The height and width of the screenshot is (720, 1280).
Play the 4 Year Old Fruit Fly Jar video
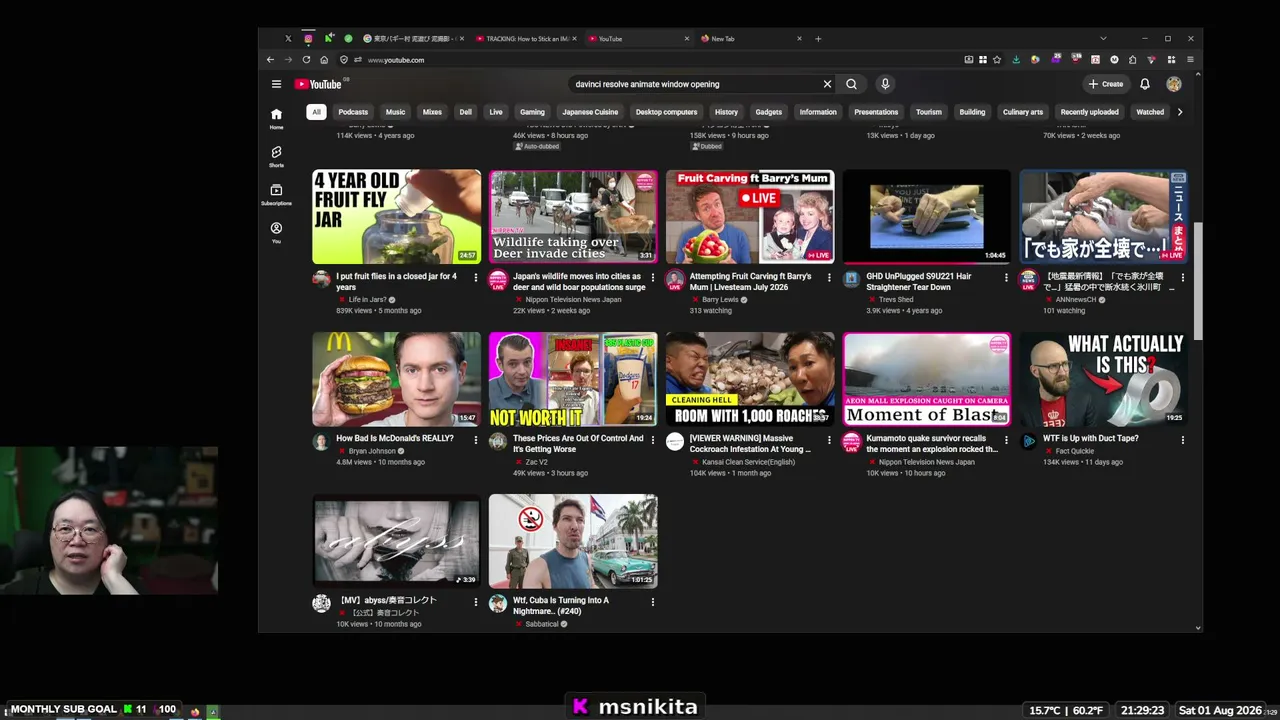397,217
